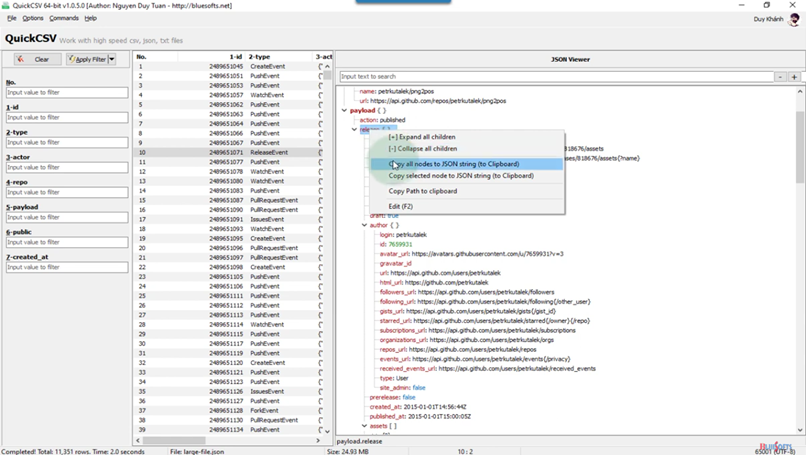Open the File menu
This screenshot has width=806, height=455.
click(x=11, y=18)
